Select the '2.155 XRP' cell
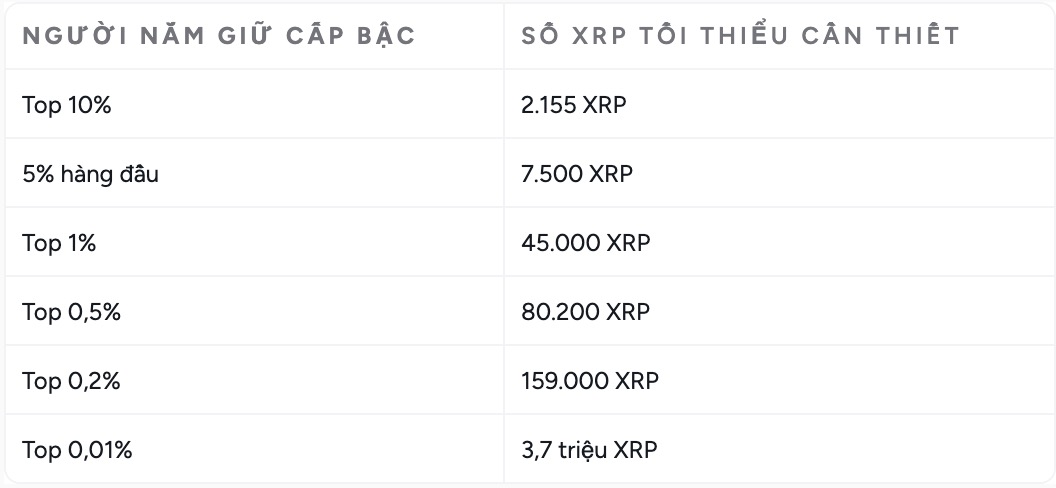Viewport: 1056px width, 488px height. tap(574, 105)
